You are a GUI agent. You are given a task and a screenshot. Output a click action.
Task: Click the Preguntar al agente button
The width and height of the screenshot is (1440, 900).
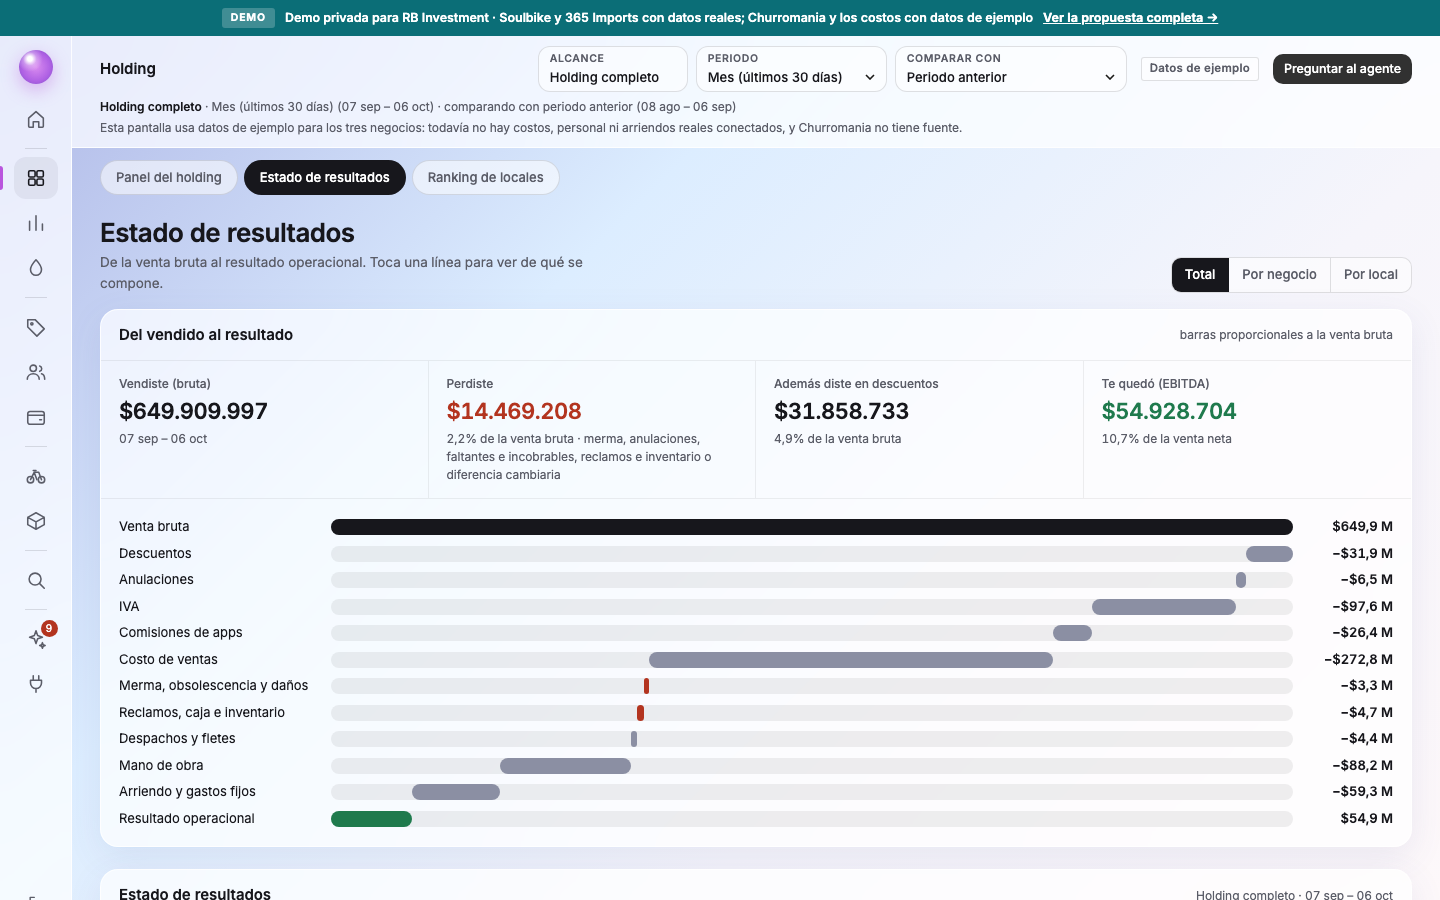1342,69
